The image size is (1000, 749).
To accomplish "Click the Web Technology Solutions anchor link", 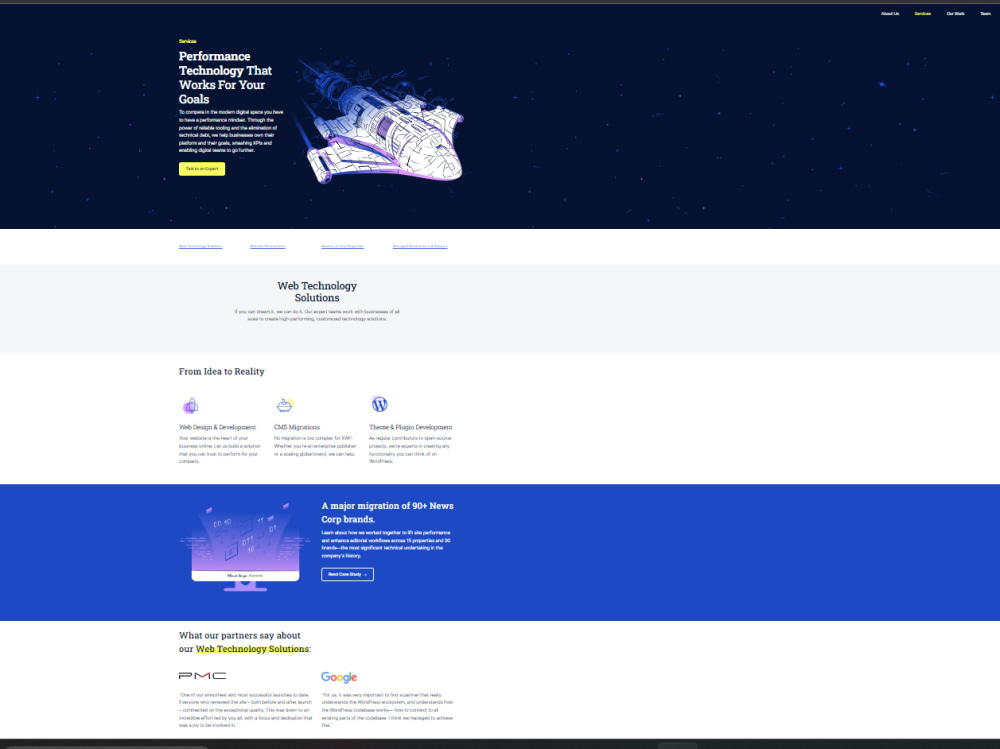I will click(x=200, y=245).
